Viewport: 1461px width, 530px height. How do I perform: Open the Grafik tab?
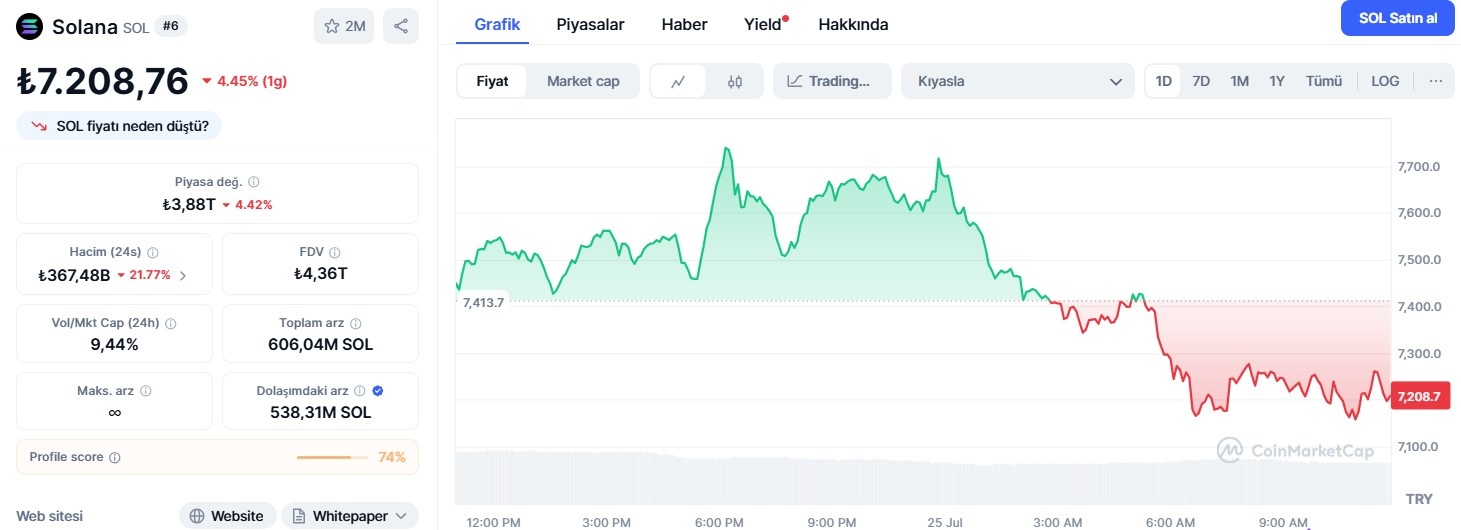(497, 24)
